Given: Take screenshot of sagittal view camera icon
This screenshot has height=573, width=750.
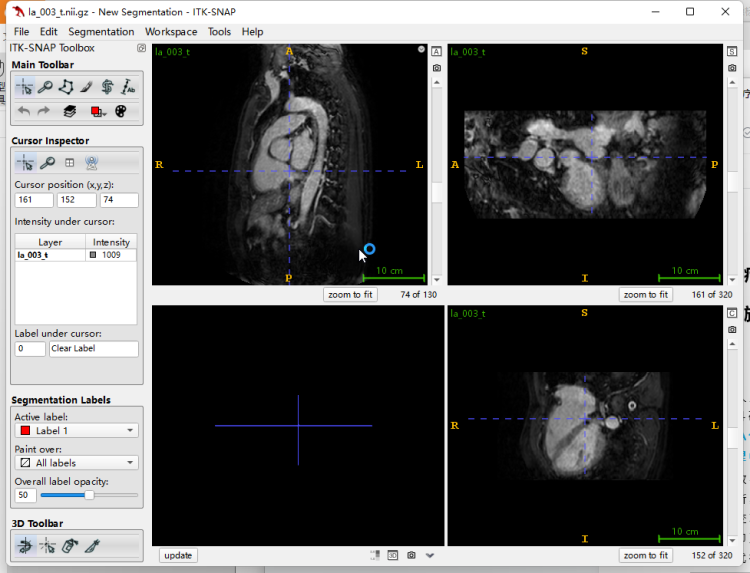Looking at the screenshot, I should [x=732, y=68].
